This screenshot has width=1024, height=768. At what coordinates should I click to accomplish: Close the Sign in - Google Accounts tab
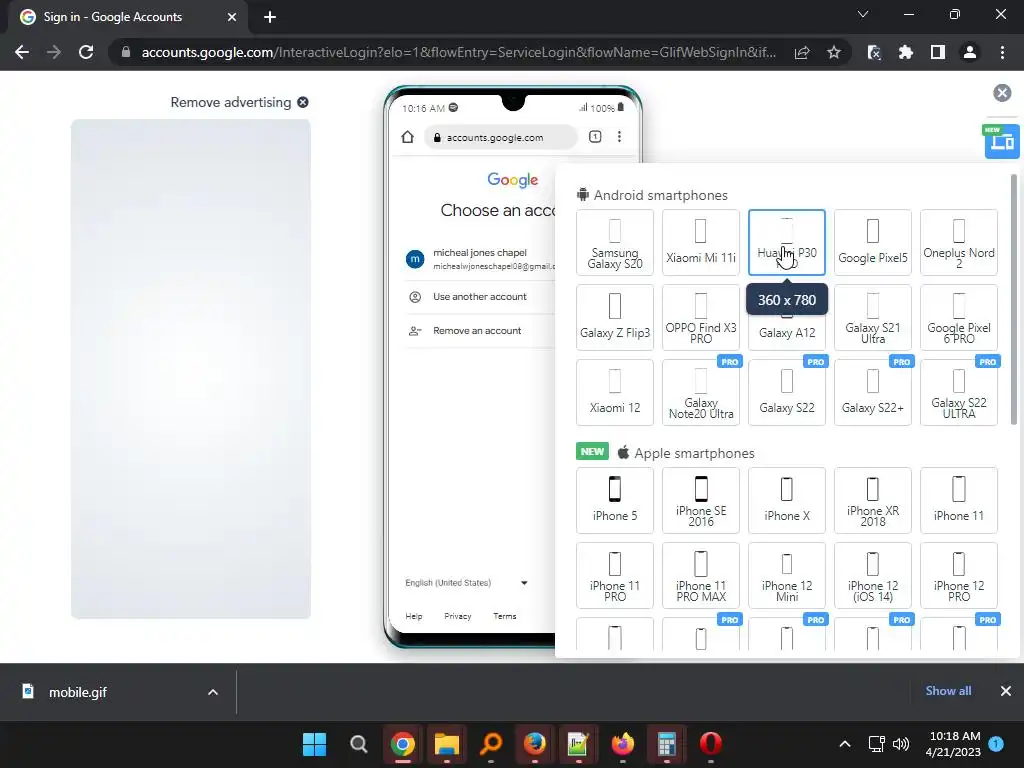pyautogui.click(x=232, y=17)
